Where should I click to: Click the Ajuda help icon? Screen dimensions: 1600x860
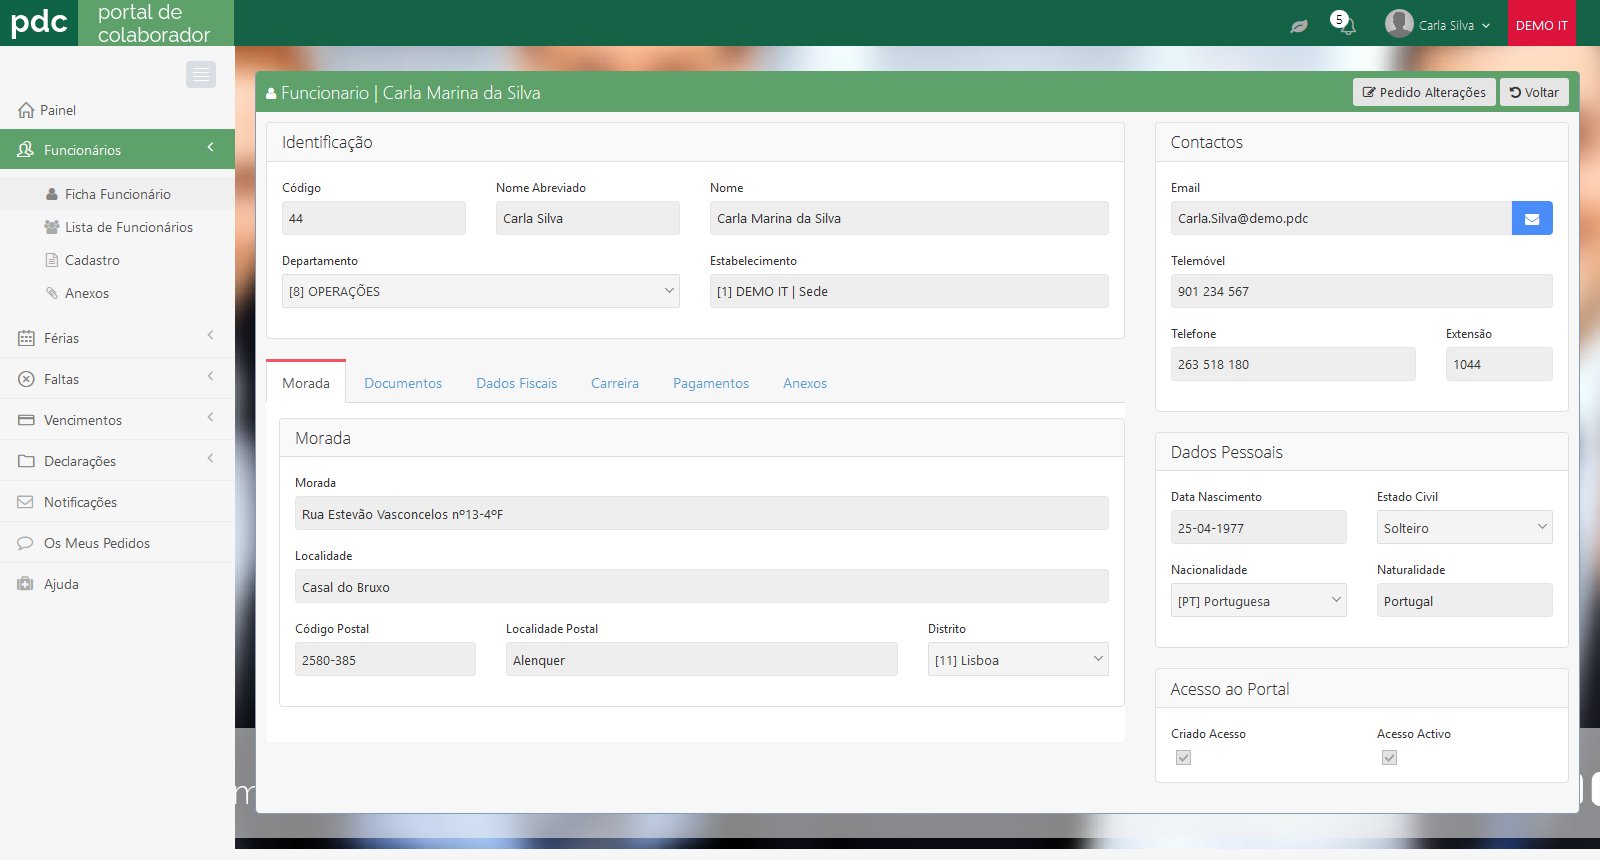coord(26,584)
